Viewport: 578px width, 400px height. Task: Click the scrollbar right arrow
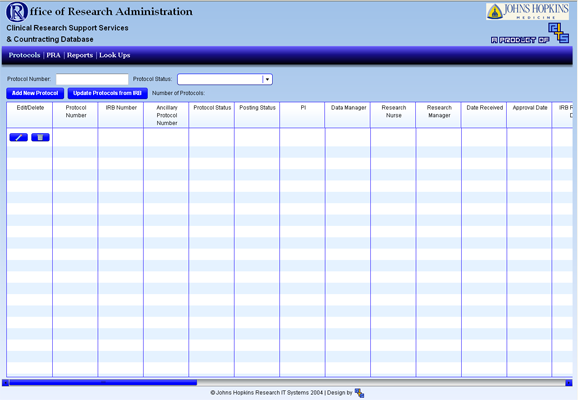pyautogui.click(x=569, y=383)
